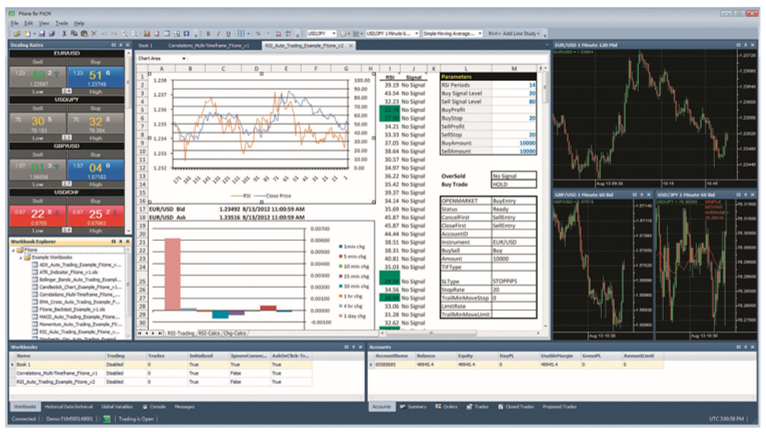Click the Workbook Explorer vertical scrollbar

[x=128, y=293]
